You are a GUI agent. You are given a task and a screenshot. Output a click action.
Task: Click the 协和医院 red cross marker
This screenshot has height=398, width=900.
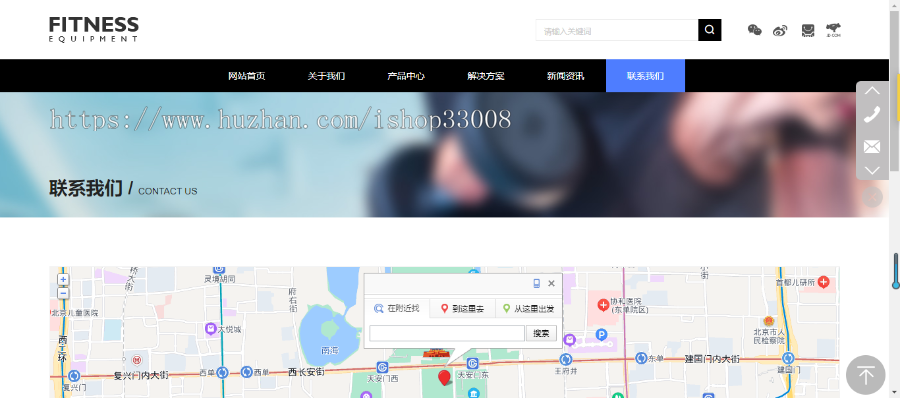pyautogui.click(x=603, y=305)
